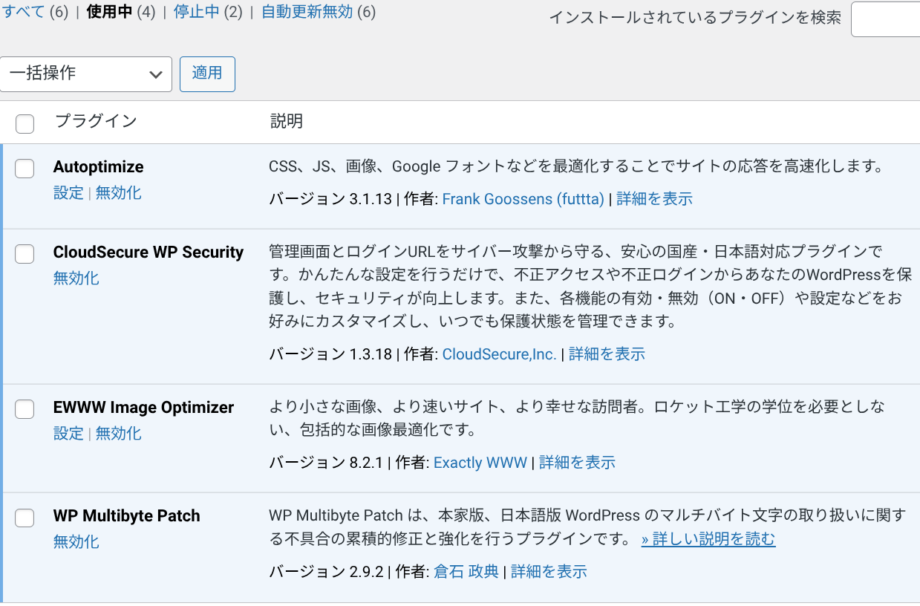Image resolution: width=920 pixels, height=606 pixels.
Task: Open CloudSecure,Inc. author link
Action: tap(499, 354)
